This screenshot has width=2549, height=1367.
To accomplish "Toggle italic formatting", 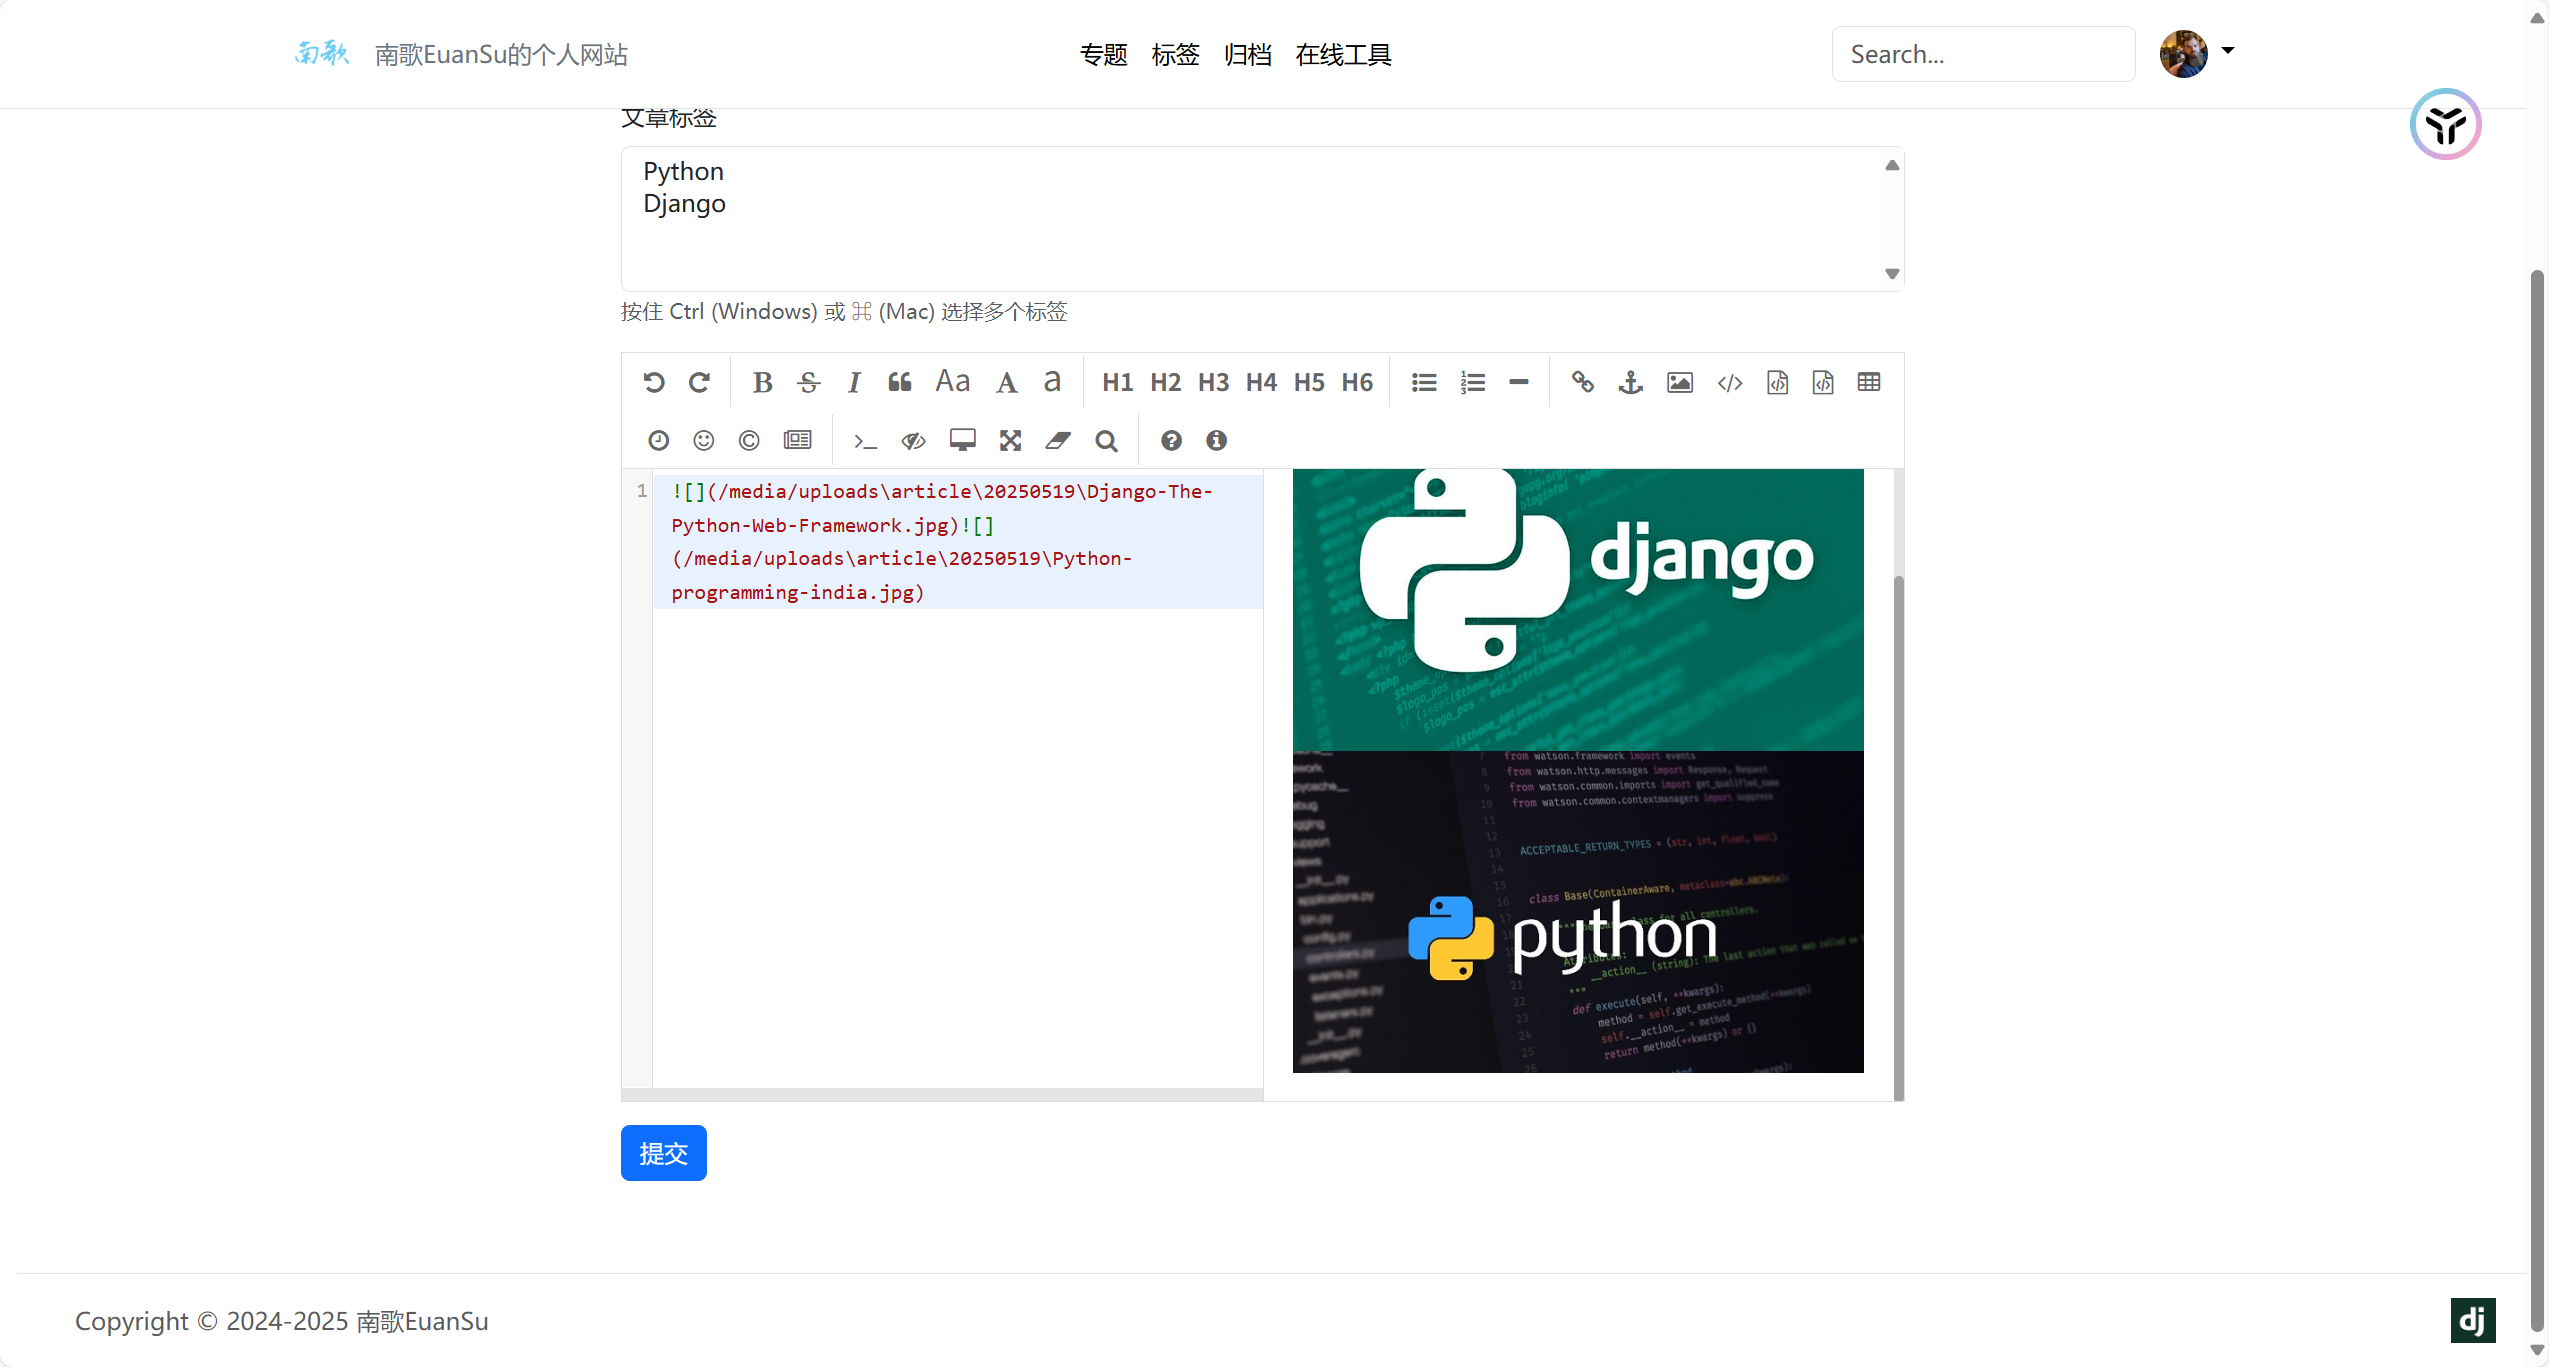I will (x=854, y=382).
